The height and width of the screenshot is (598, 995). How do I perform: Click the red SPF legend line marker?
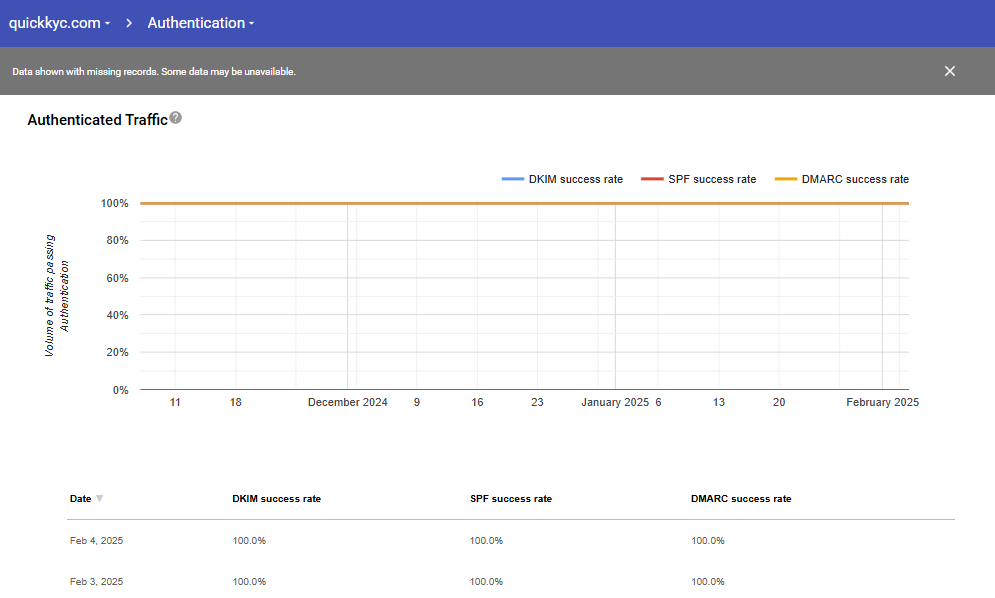coord(652,180)
